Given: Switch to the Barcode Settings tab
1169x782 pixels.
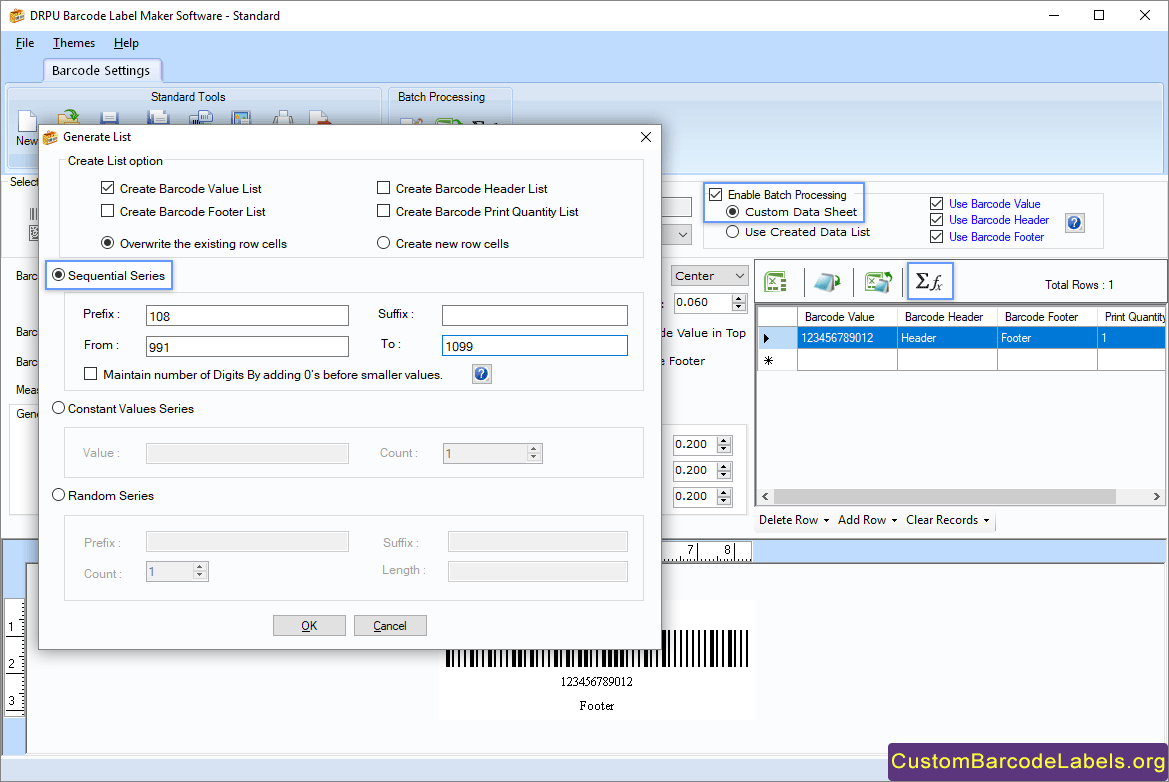Looking at the screenshot, I should 101,70.
